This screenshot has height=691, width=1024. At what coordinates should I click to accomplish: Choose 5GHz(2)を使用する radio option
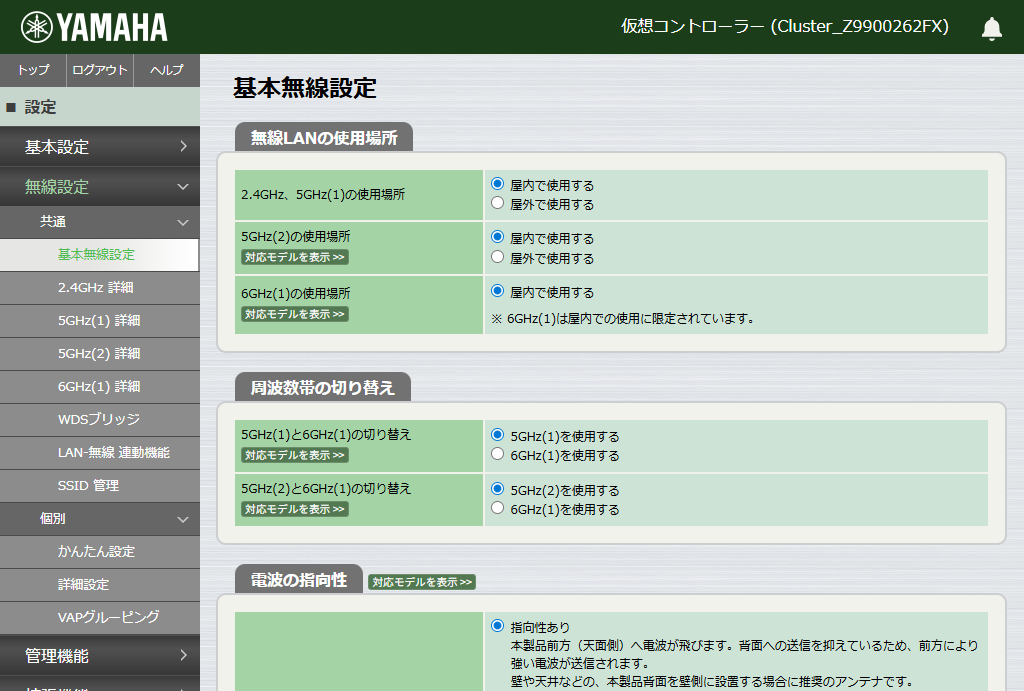point(498,489)
